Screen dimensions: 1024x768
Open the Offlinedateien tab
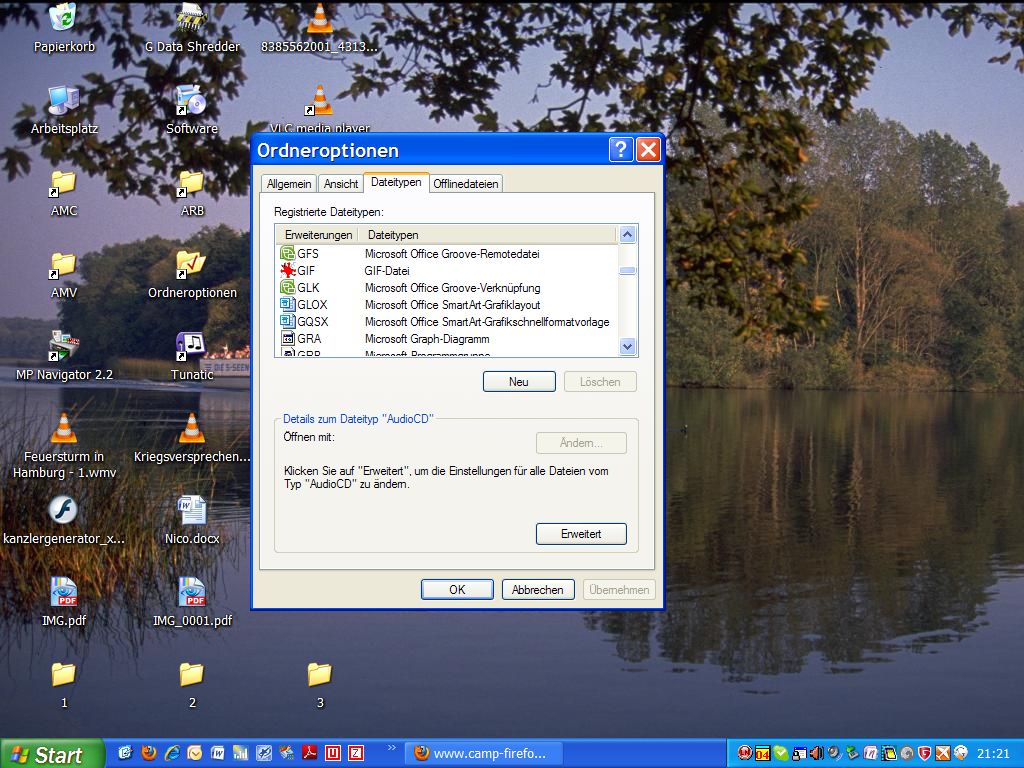click(x=466, y=184)
